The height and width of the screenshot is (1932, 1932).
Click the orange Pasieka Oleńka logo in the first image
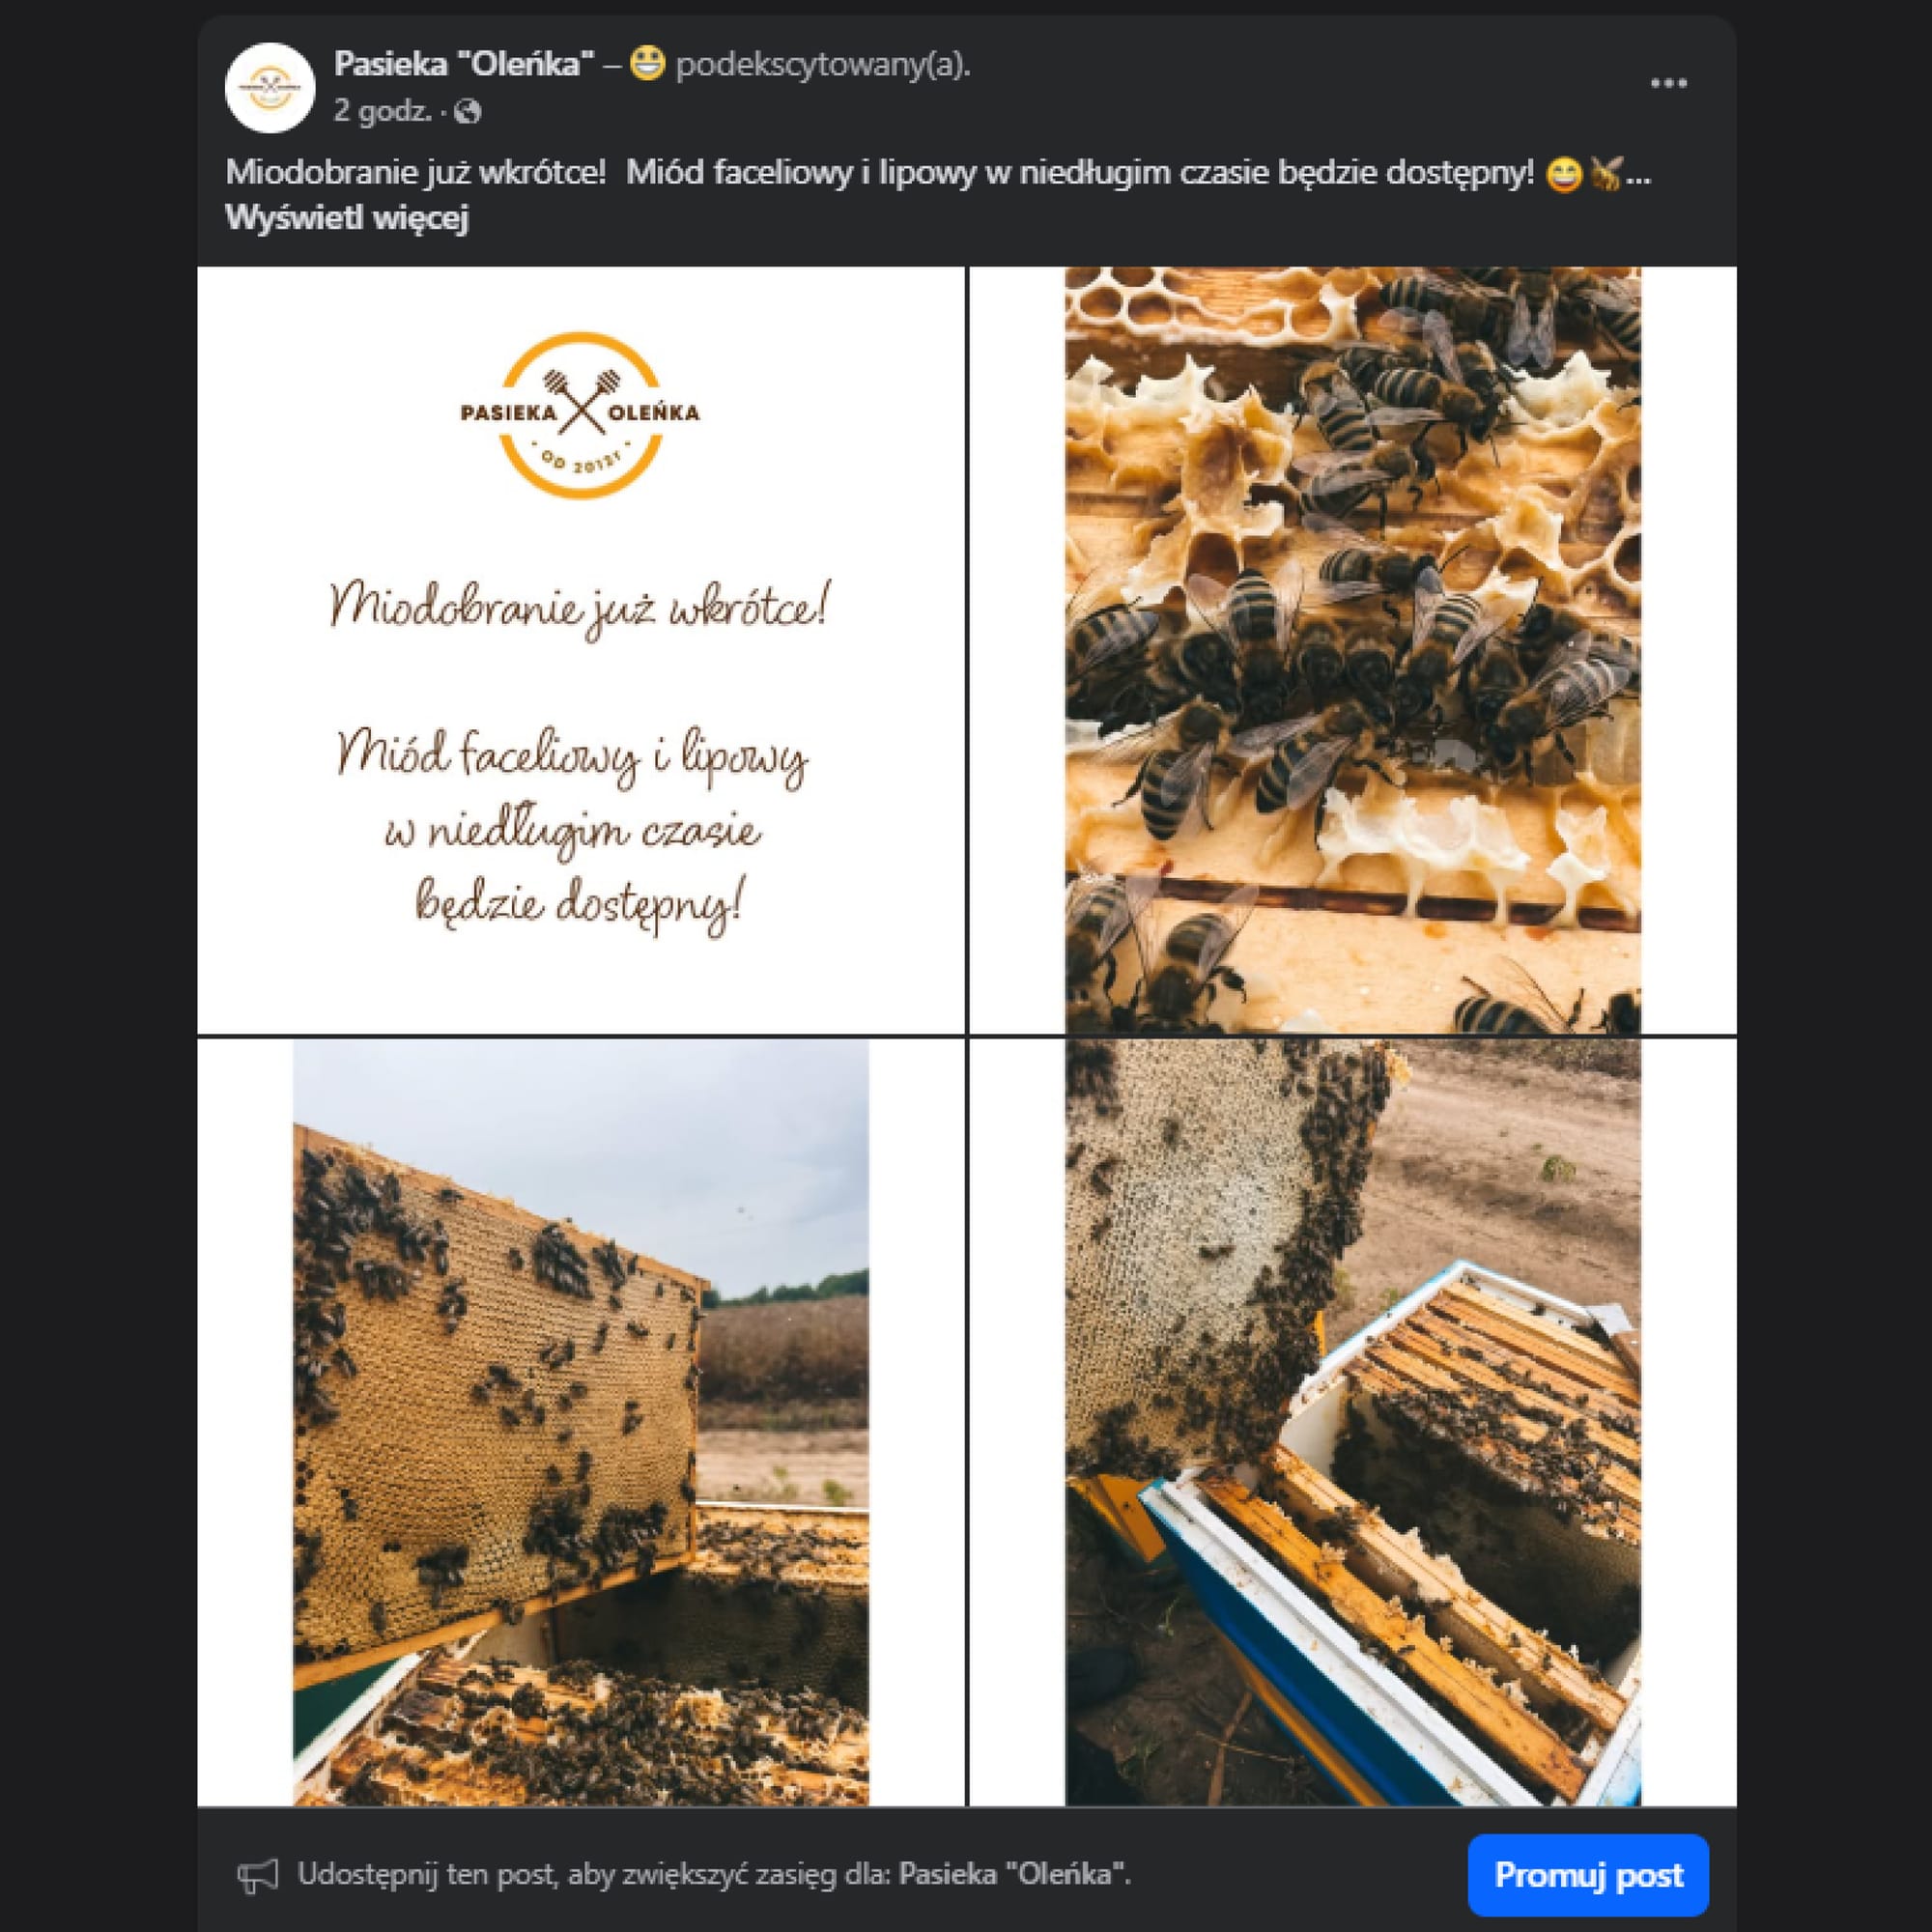pos(581,413)
